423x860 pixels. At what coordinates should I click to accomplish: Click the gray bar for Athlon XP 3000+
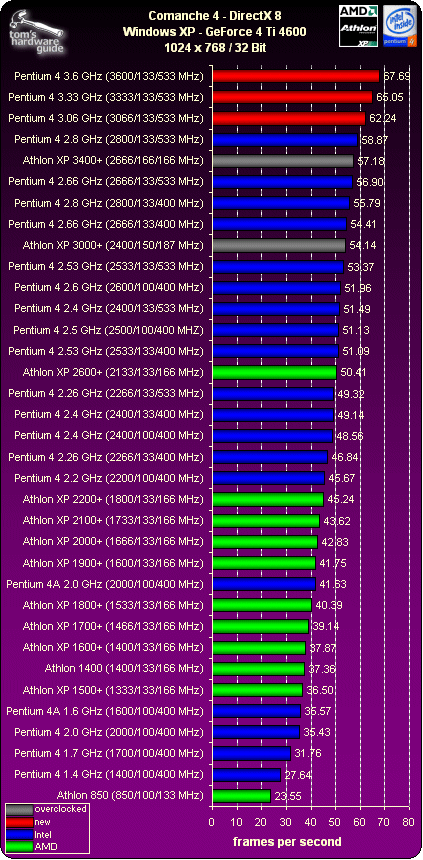[279, 245]
